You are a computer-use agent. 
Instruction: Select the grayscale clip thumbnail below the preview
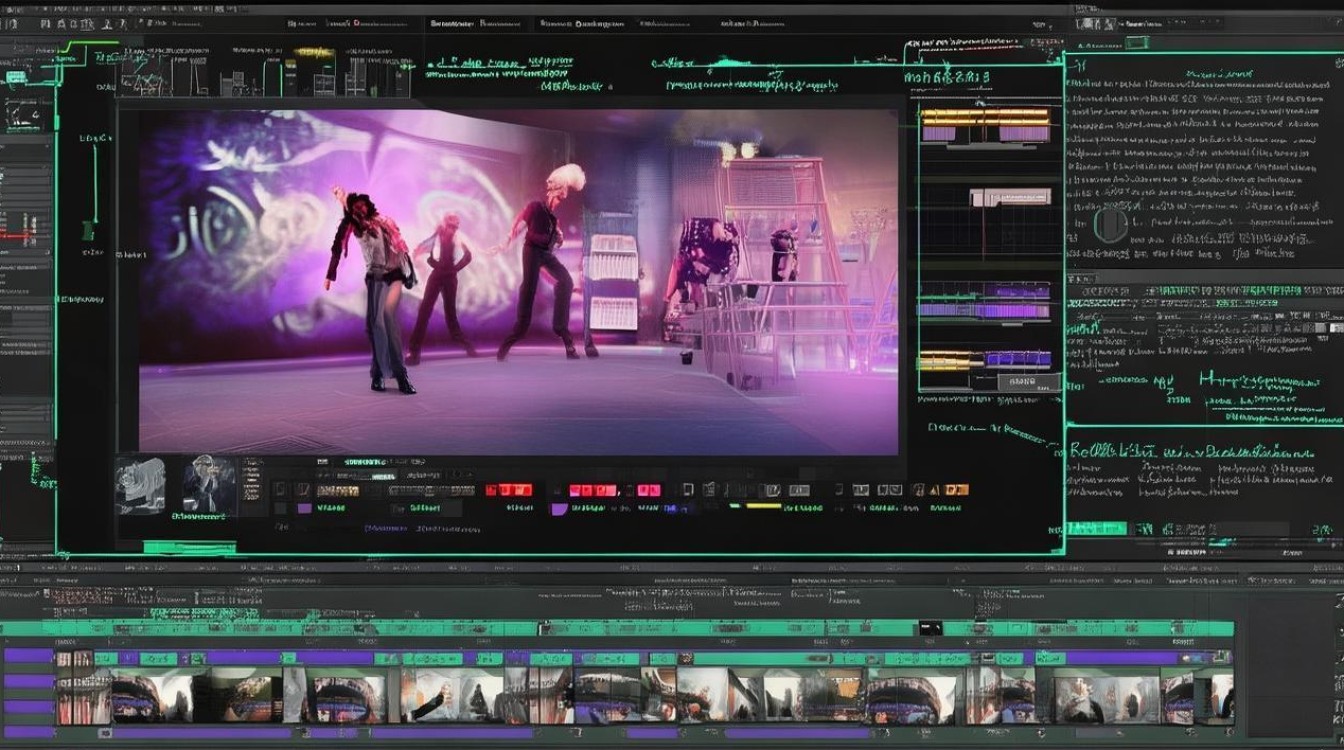[x=139, y=487]
